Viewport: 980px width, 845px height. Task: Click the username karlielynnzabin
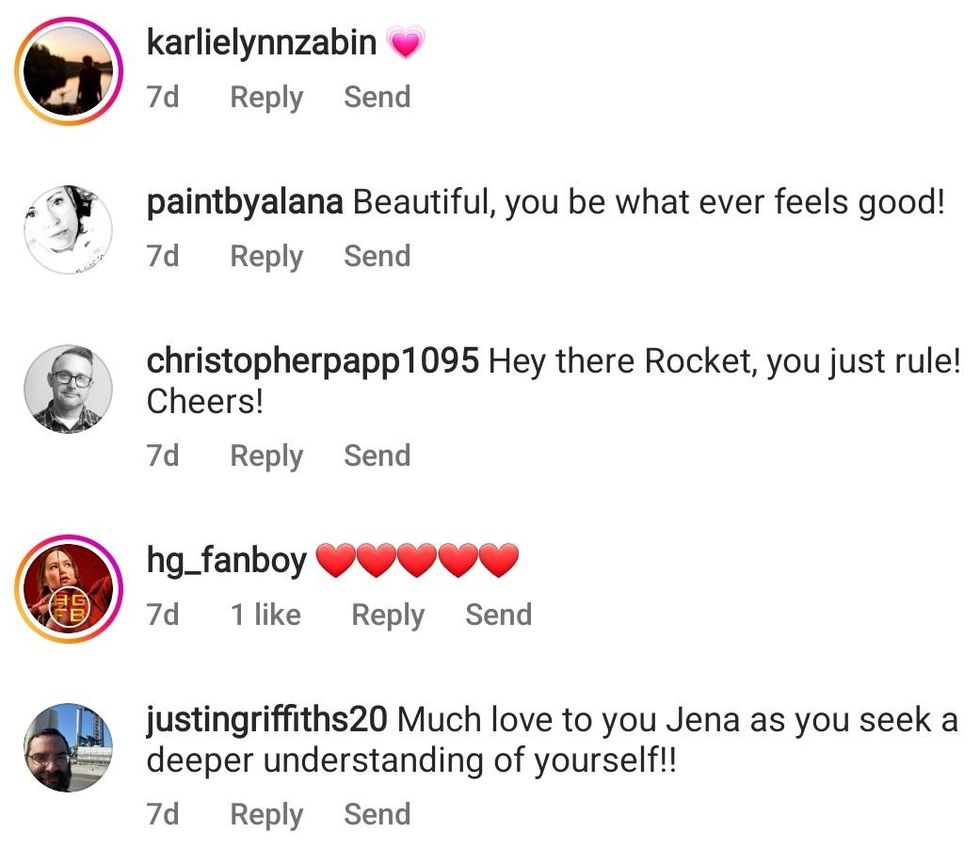(261, 43)
